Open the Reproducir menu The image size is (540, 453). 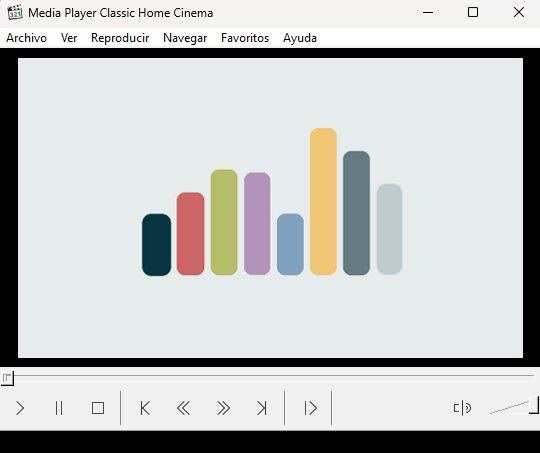point(120,38)
